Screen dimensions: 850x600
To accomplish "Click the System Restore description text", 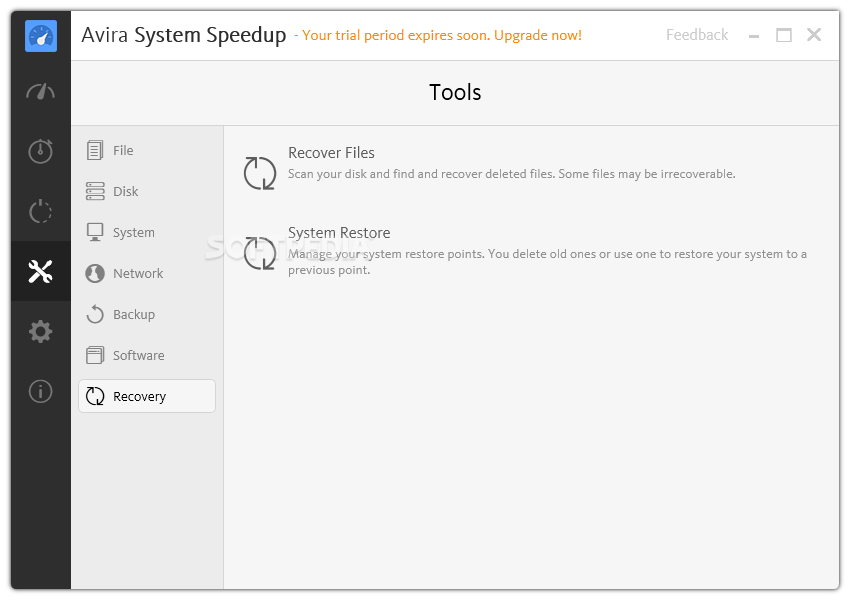I will pyautogui.click(x=548, y=262).
